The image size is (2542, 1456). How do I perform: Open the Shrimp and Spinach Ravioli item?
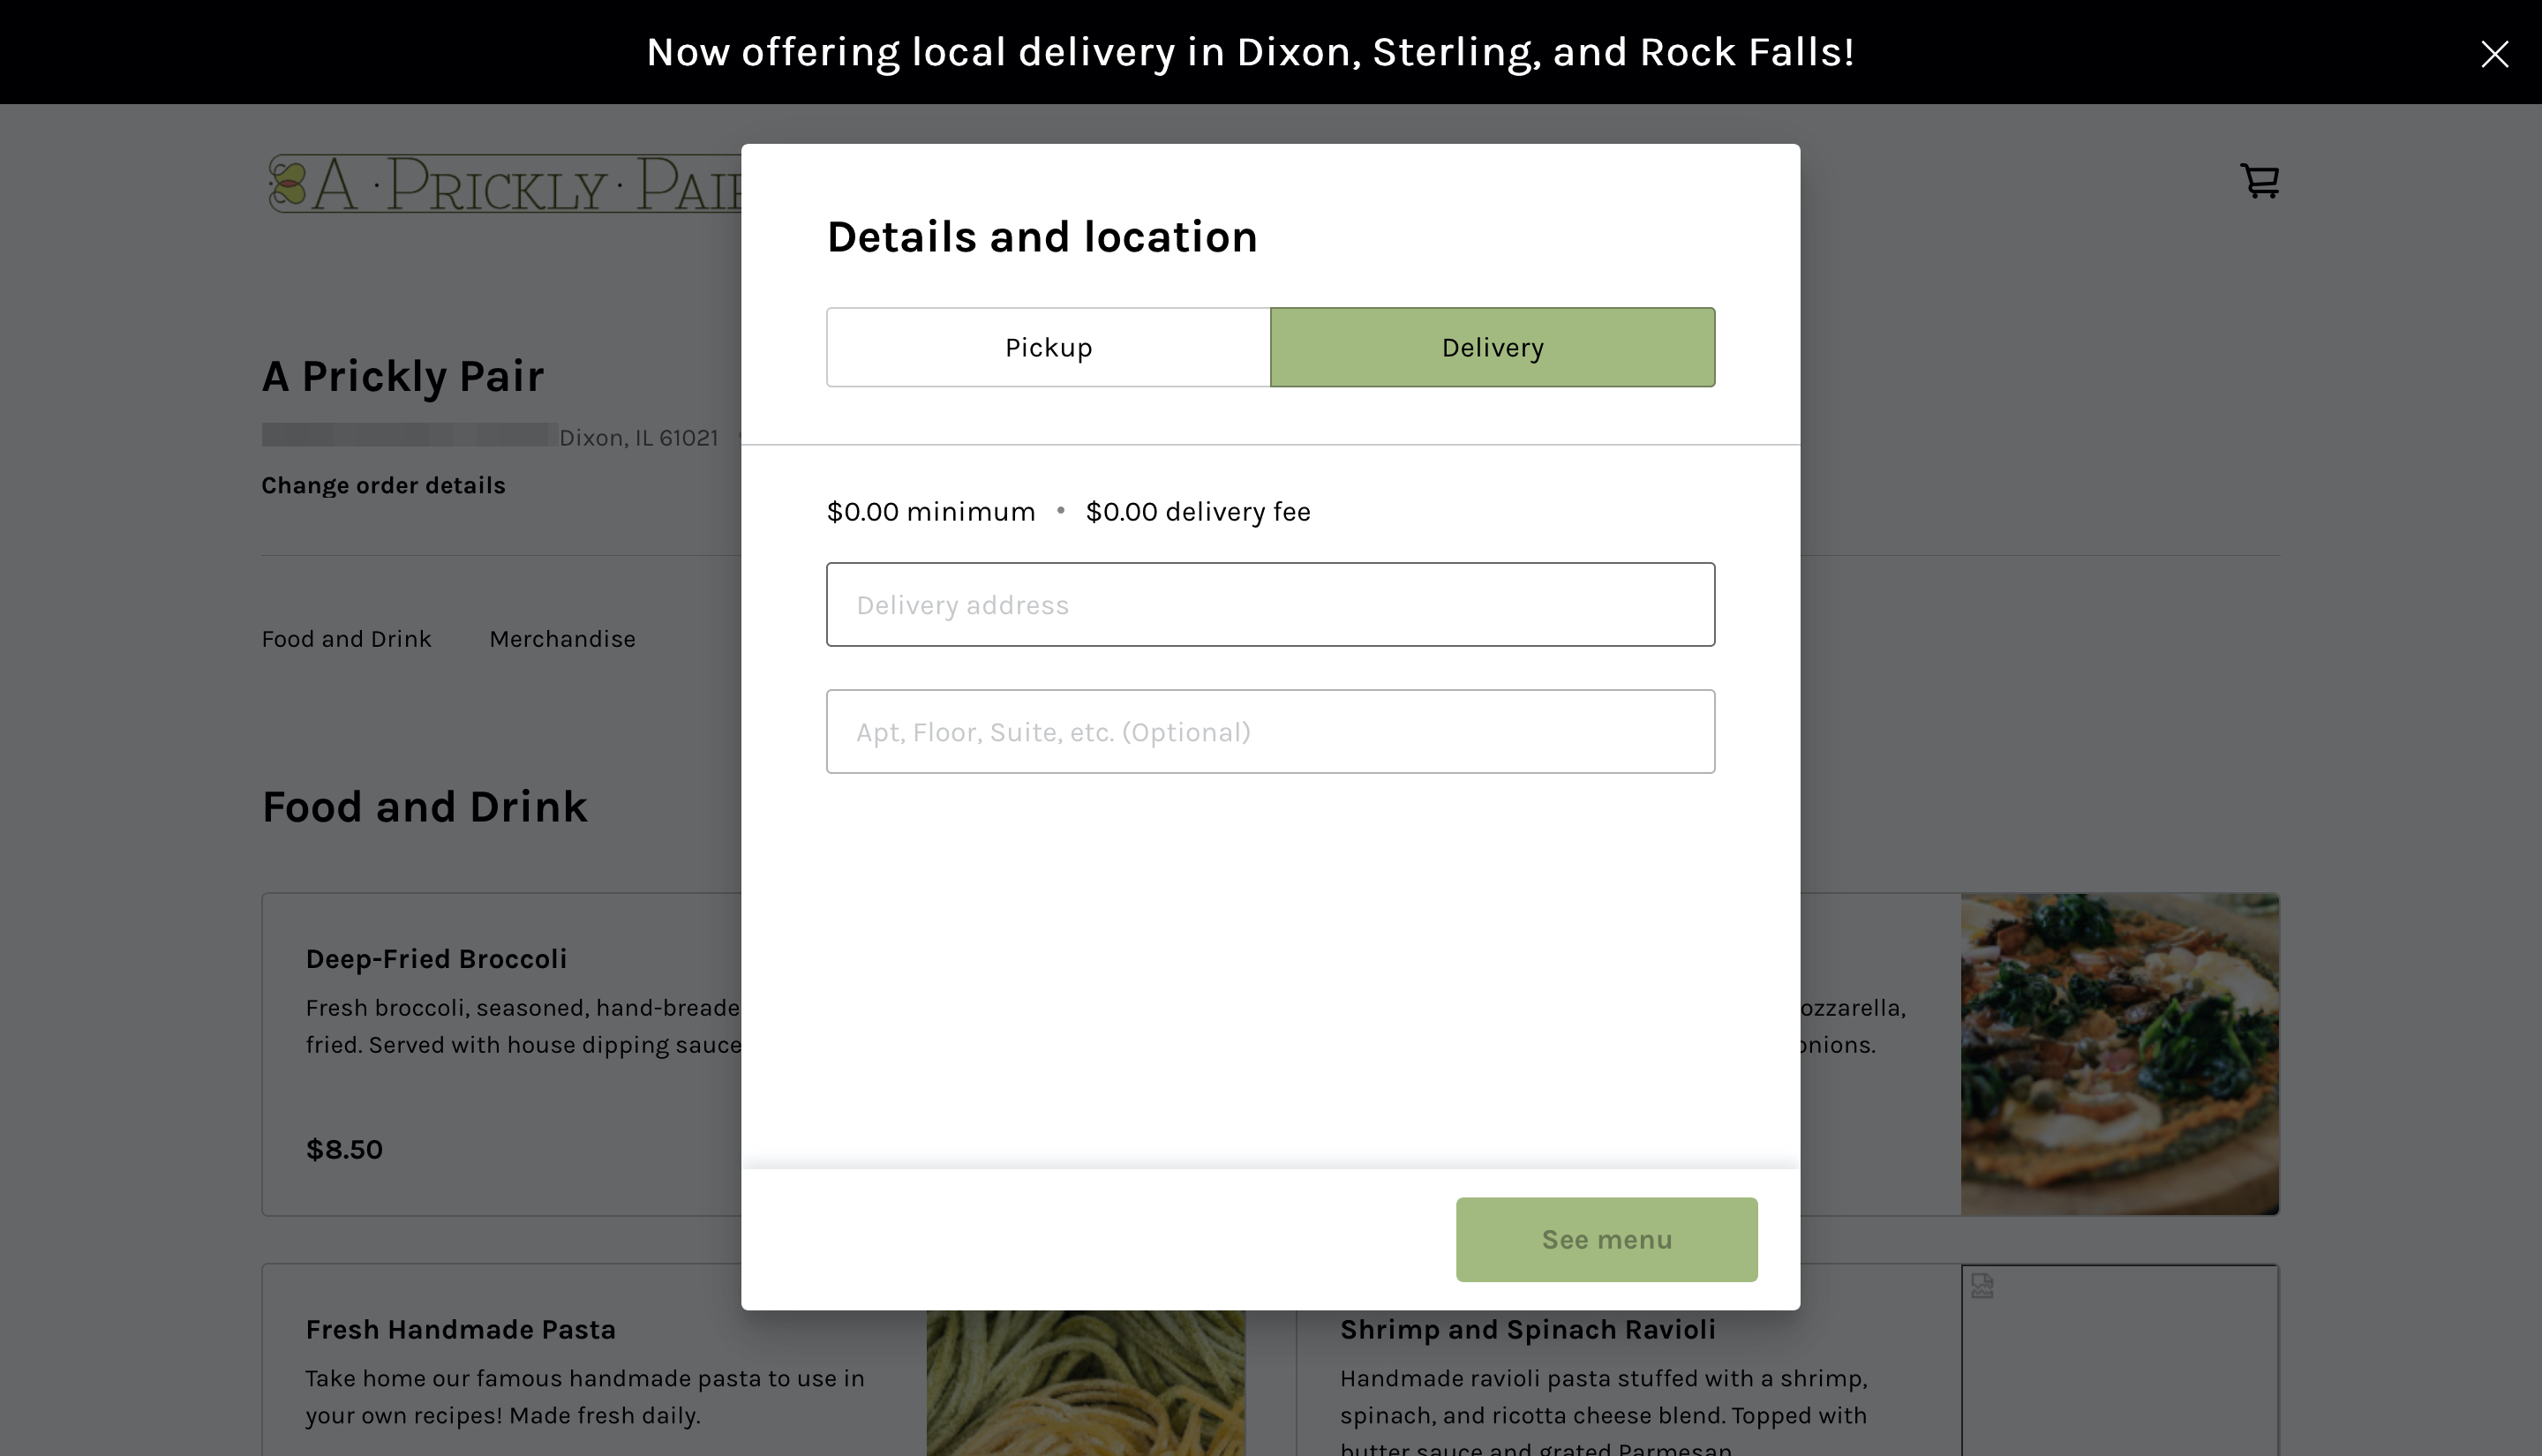tap(1527, 1329)
